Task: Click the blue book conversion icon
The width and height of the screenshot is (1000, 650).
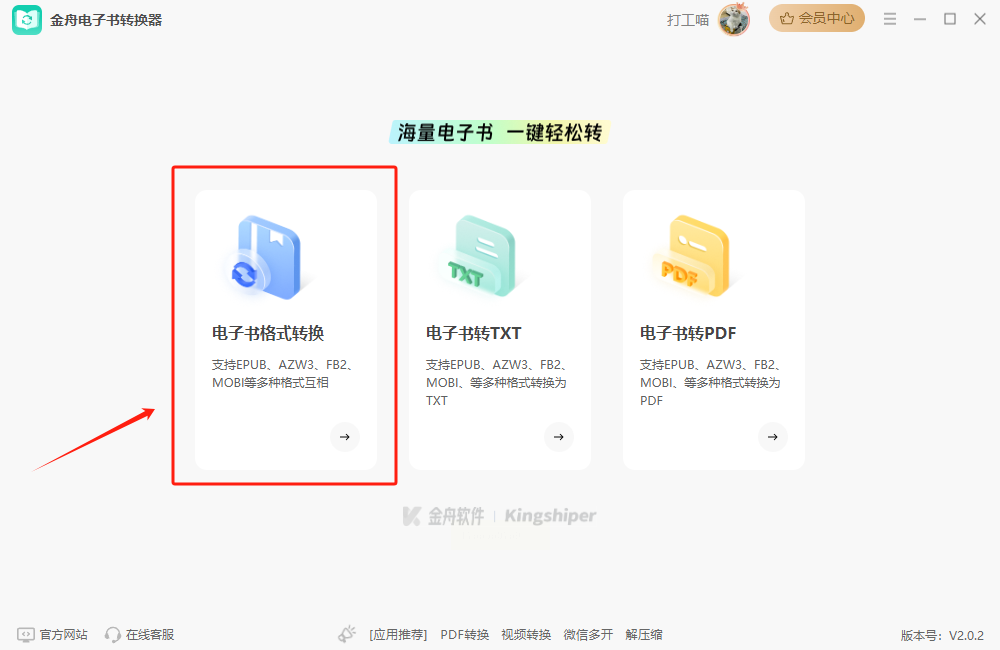Action: tap(267, 258)
